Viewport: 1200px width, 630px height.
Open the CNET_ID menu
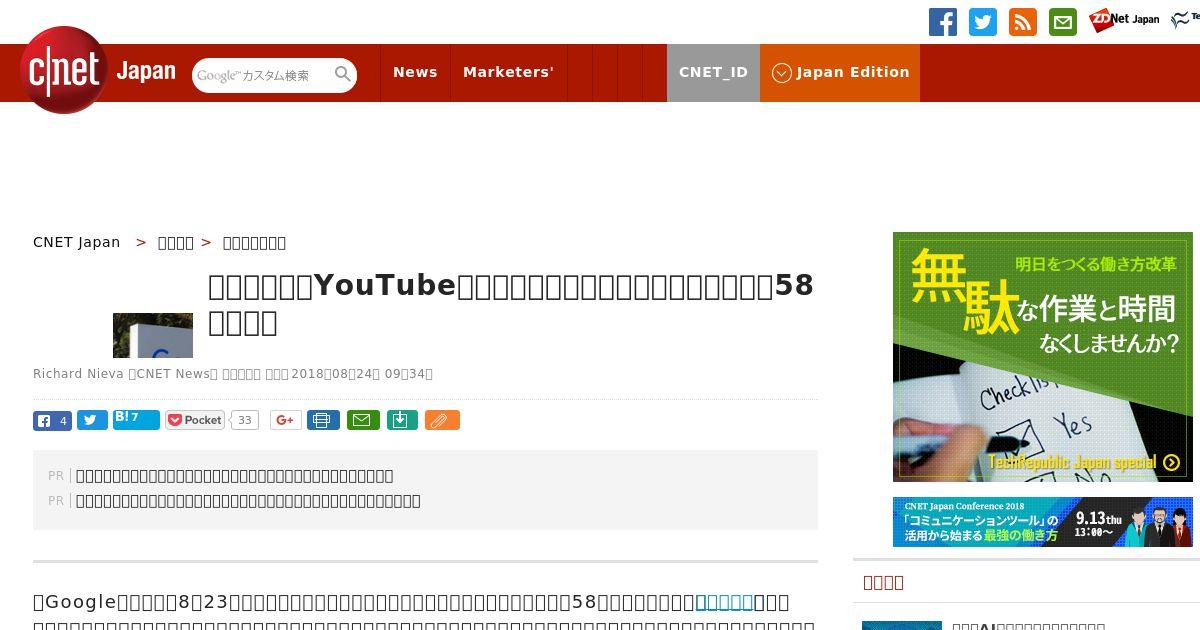[x=713, y=72]
